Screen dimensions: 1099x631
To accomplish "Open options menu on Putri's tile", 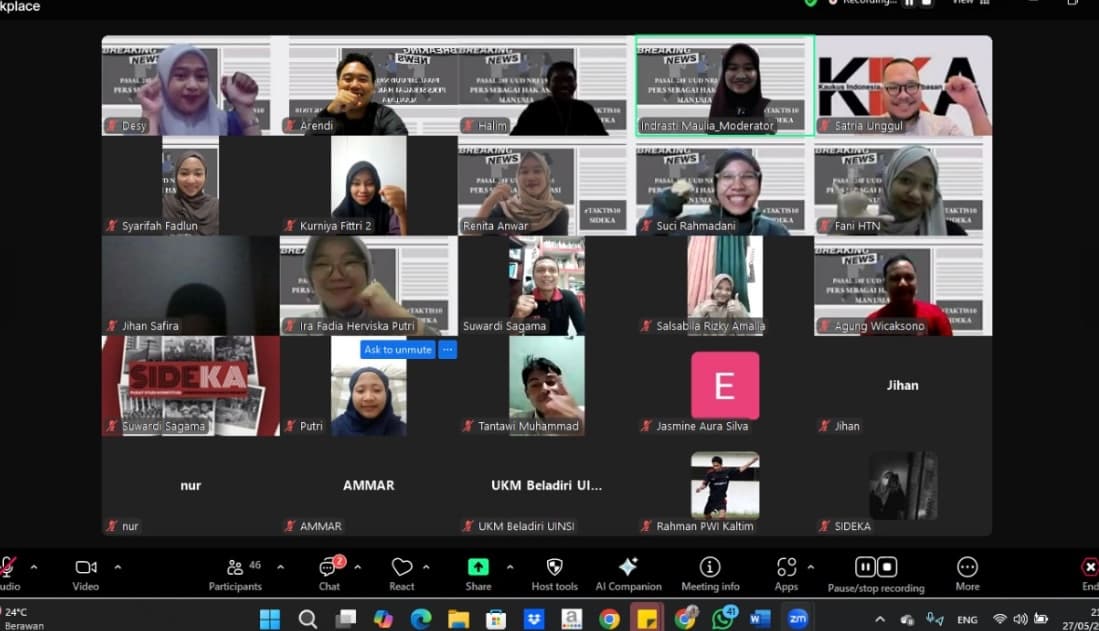I will click(x=448, y=349).
